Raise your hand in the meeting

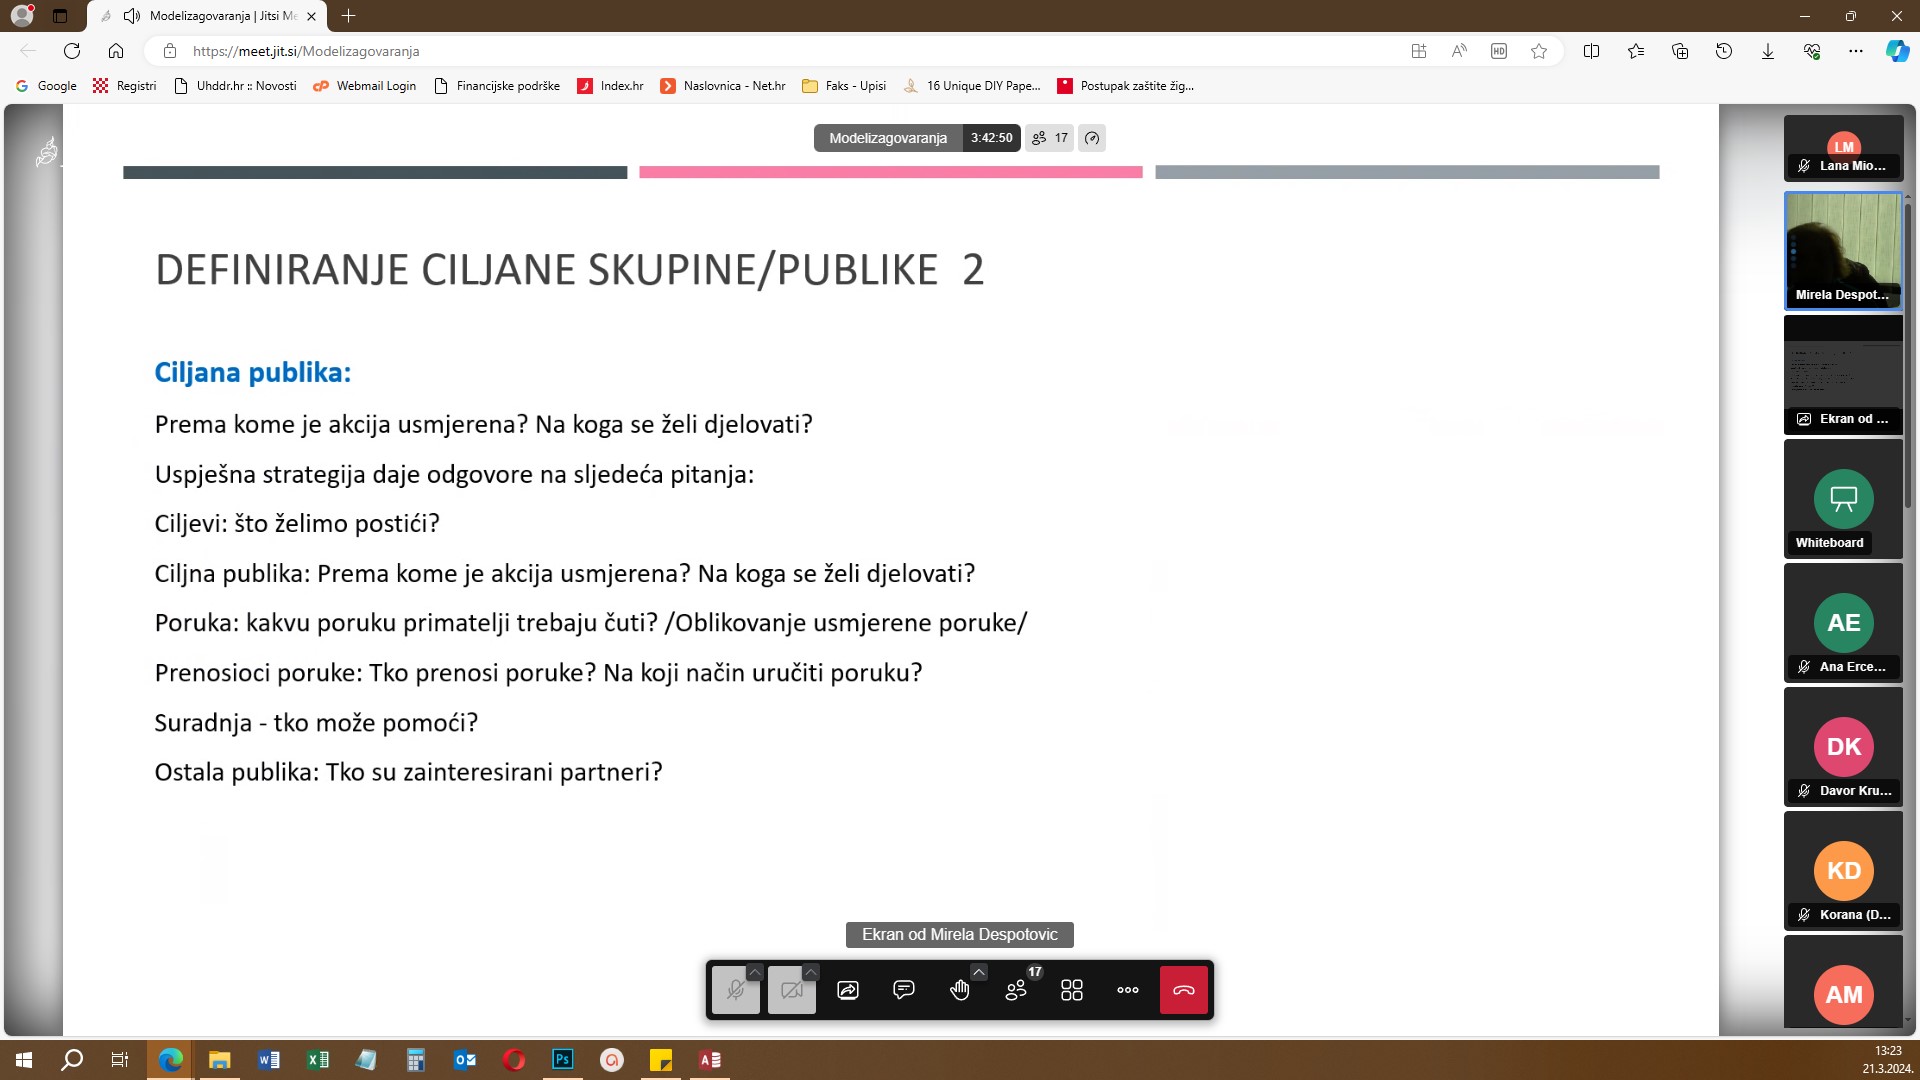(959, 990)
